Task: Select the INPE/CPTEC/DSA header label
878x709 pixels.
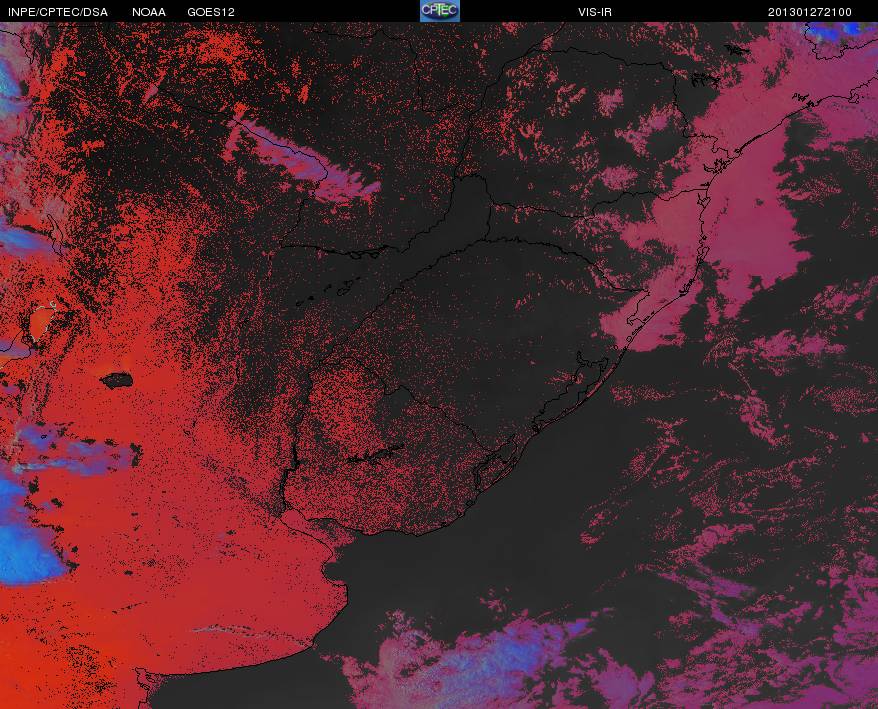Action: tap(58, 12)
